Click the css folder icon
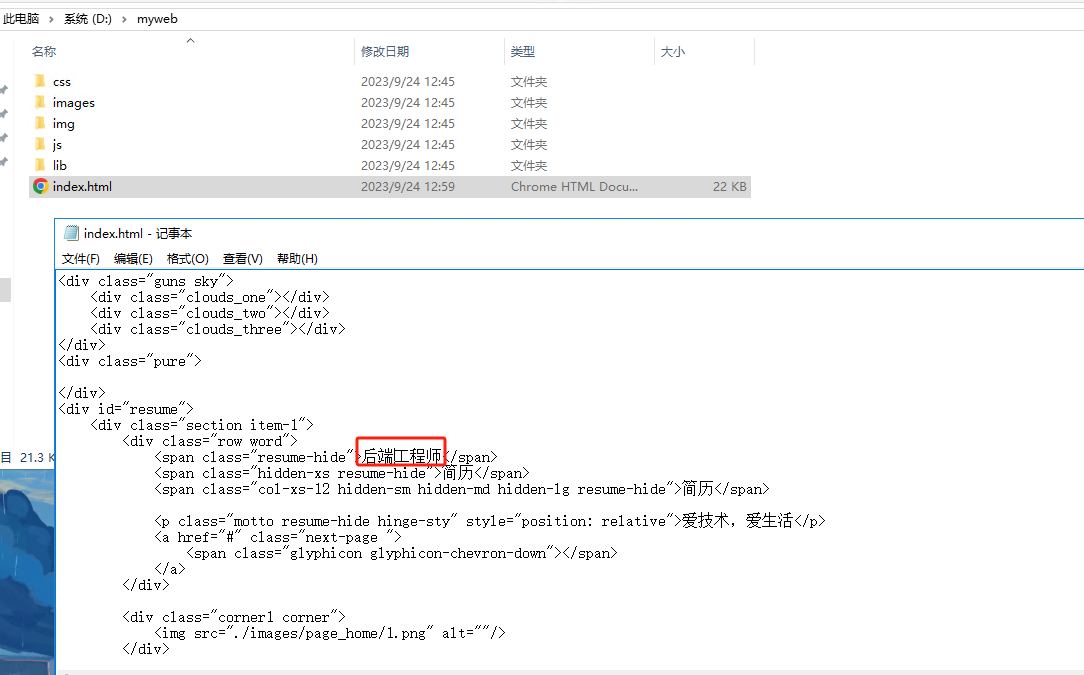The height and width of the screenshot is (675, 1084). point(41,81)
